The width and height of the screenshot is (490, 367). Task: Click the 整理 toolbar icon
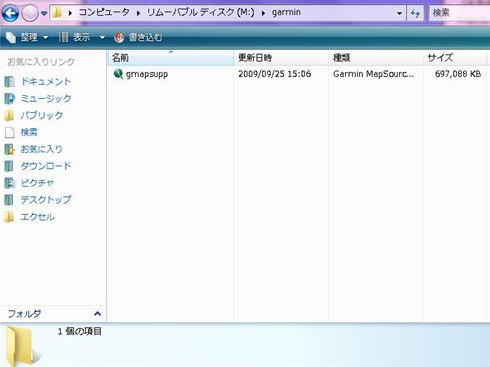point(11,37)
